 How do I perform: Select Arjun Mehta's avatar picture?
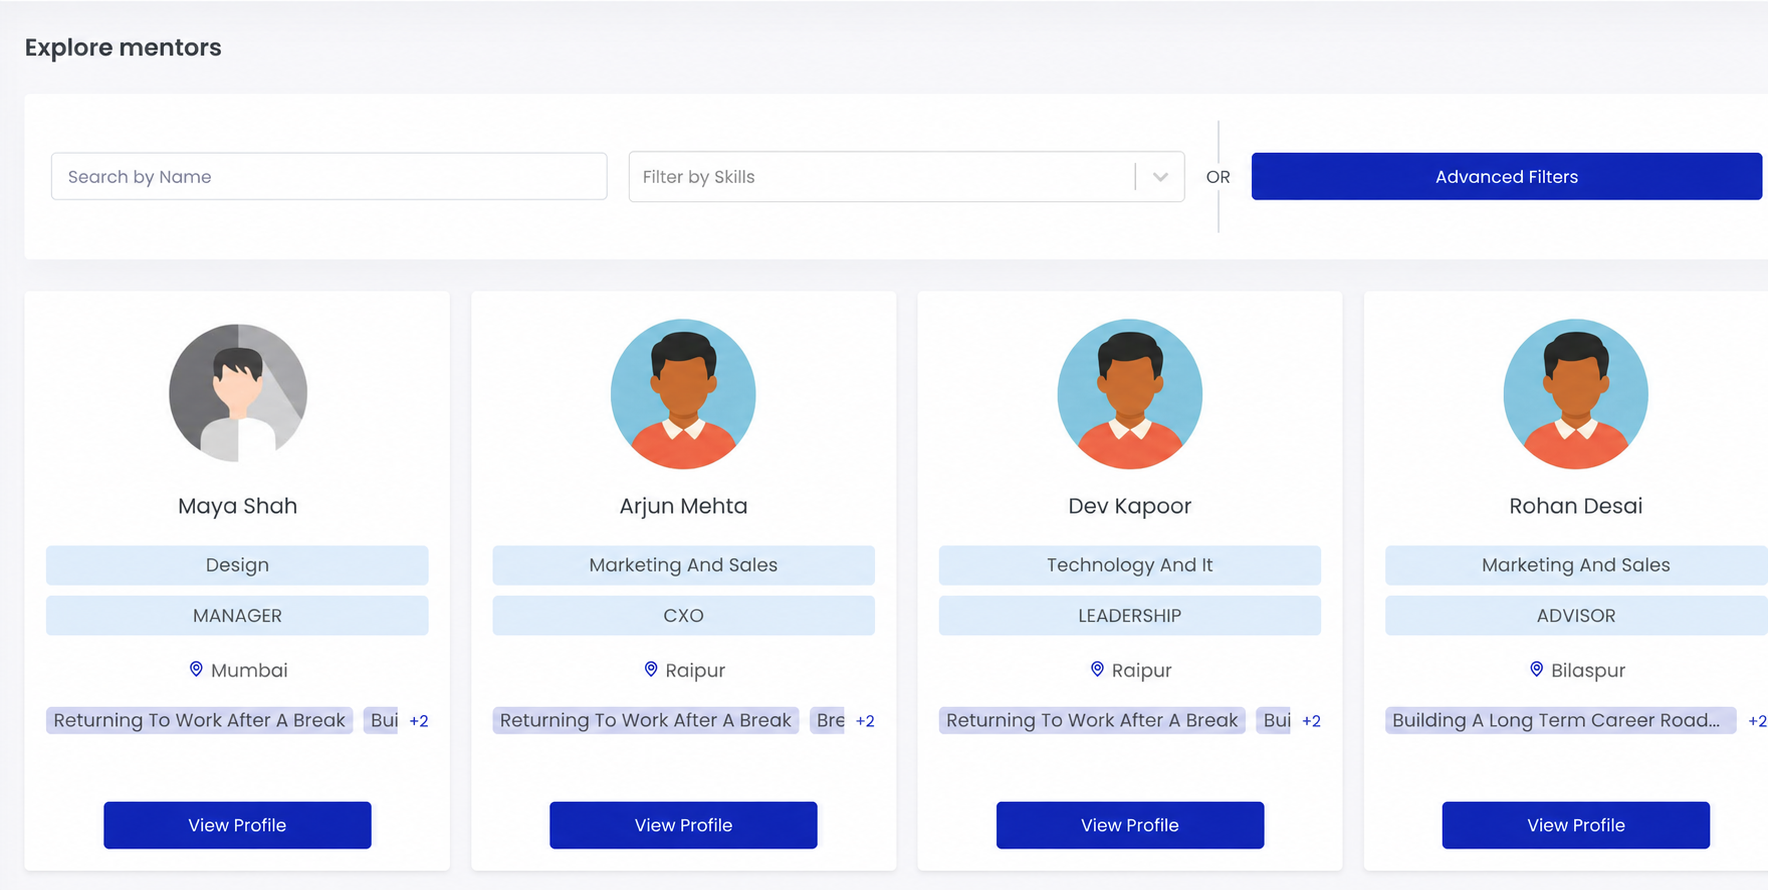tap(683, 394)
